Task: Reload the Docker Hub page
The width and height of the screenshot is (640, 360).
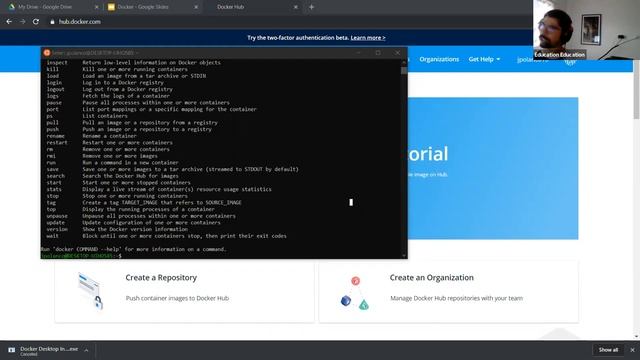Action: [36, 22]
